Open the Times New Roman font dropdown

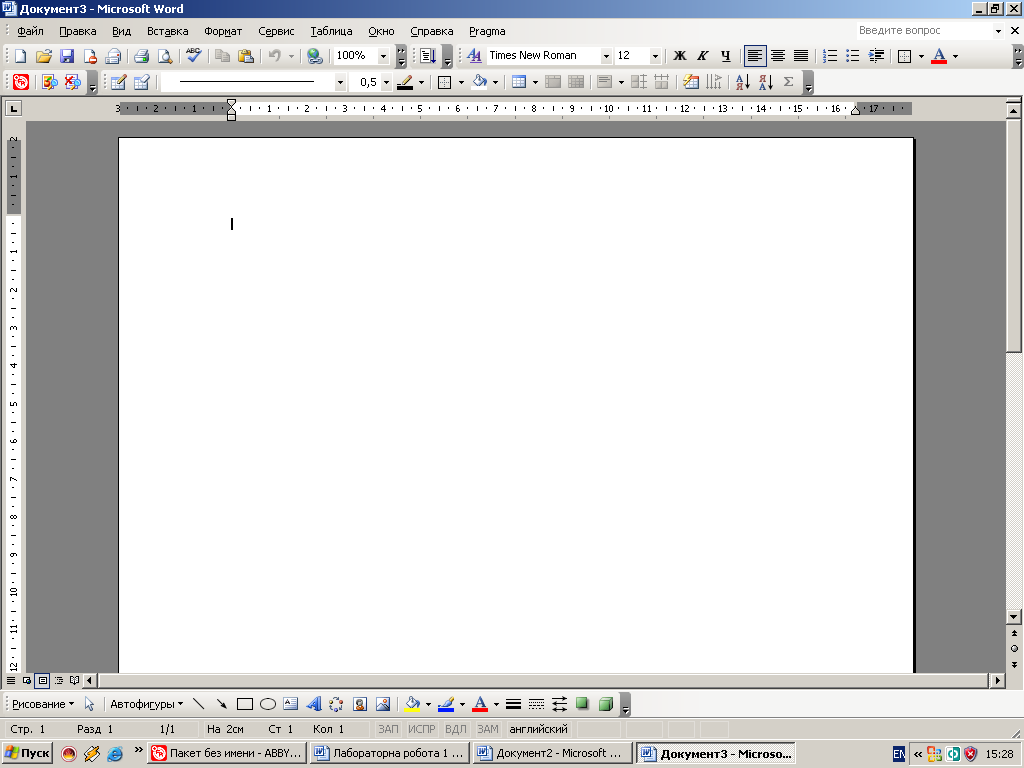point(606,56)
